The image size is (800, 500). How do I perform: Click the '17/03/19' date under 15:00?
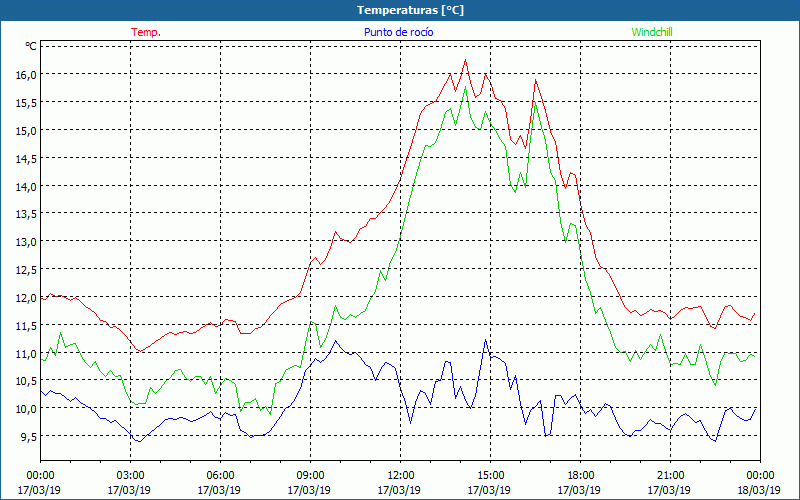pyautogui.click(x=489, y=490)
